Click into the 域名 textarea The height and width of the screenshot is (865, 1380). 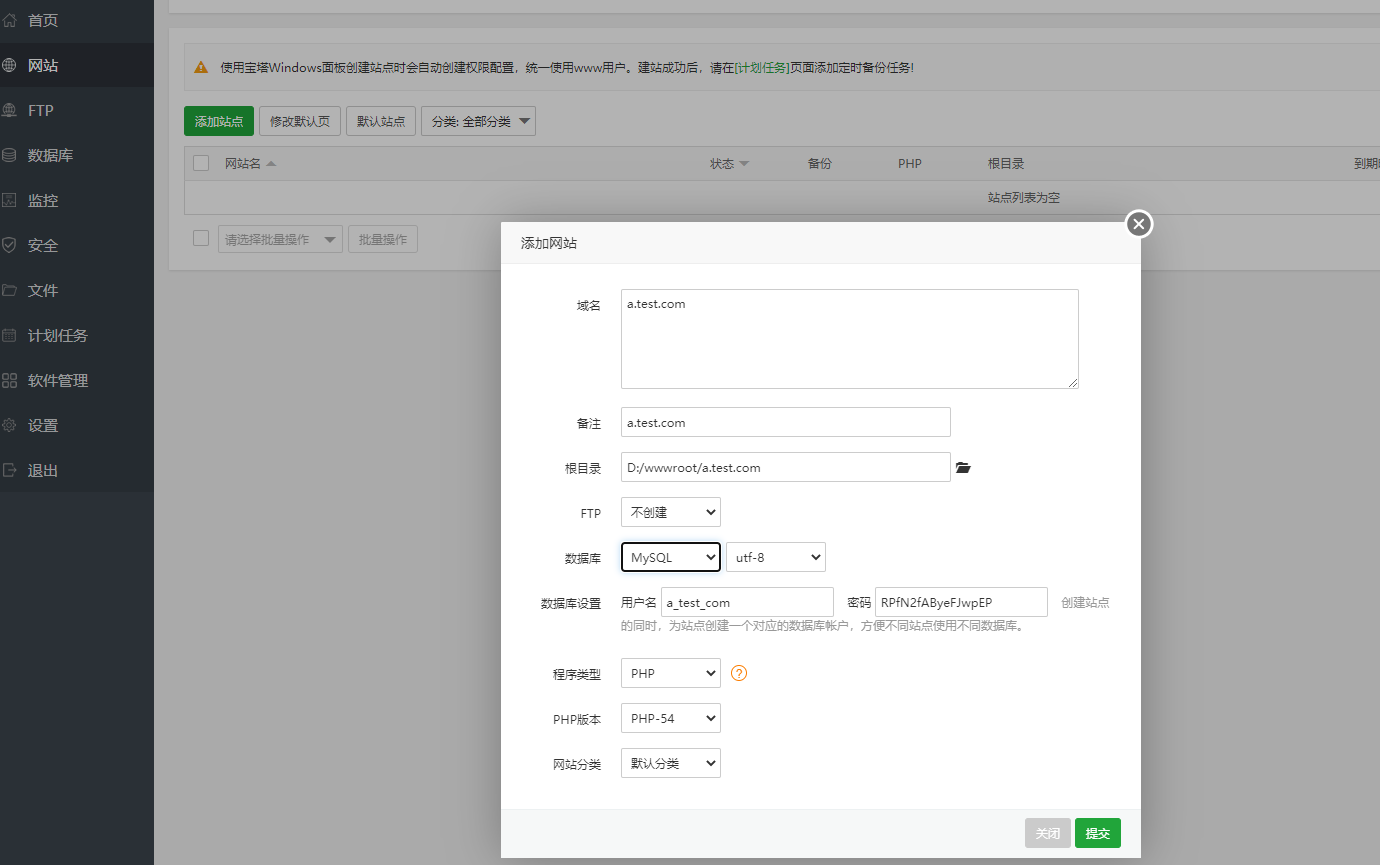(x=850, y=339)
